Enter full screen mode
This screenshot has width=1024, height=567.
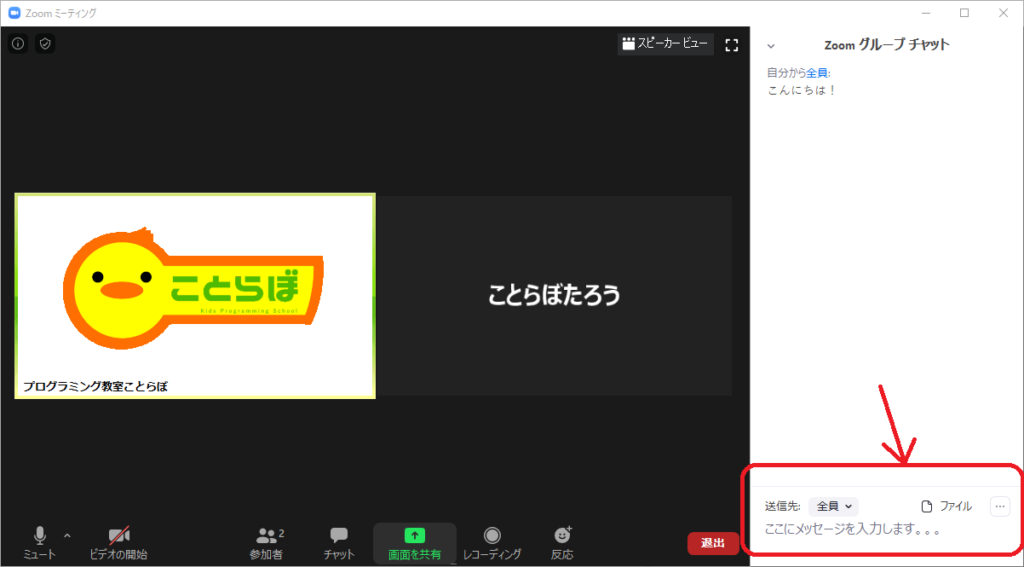coord(731,44)
